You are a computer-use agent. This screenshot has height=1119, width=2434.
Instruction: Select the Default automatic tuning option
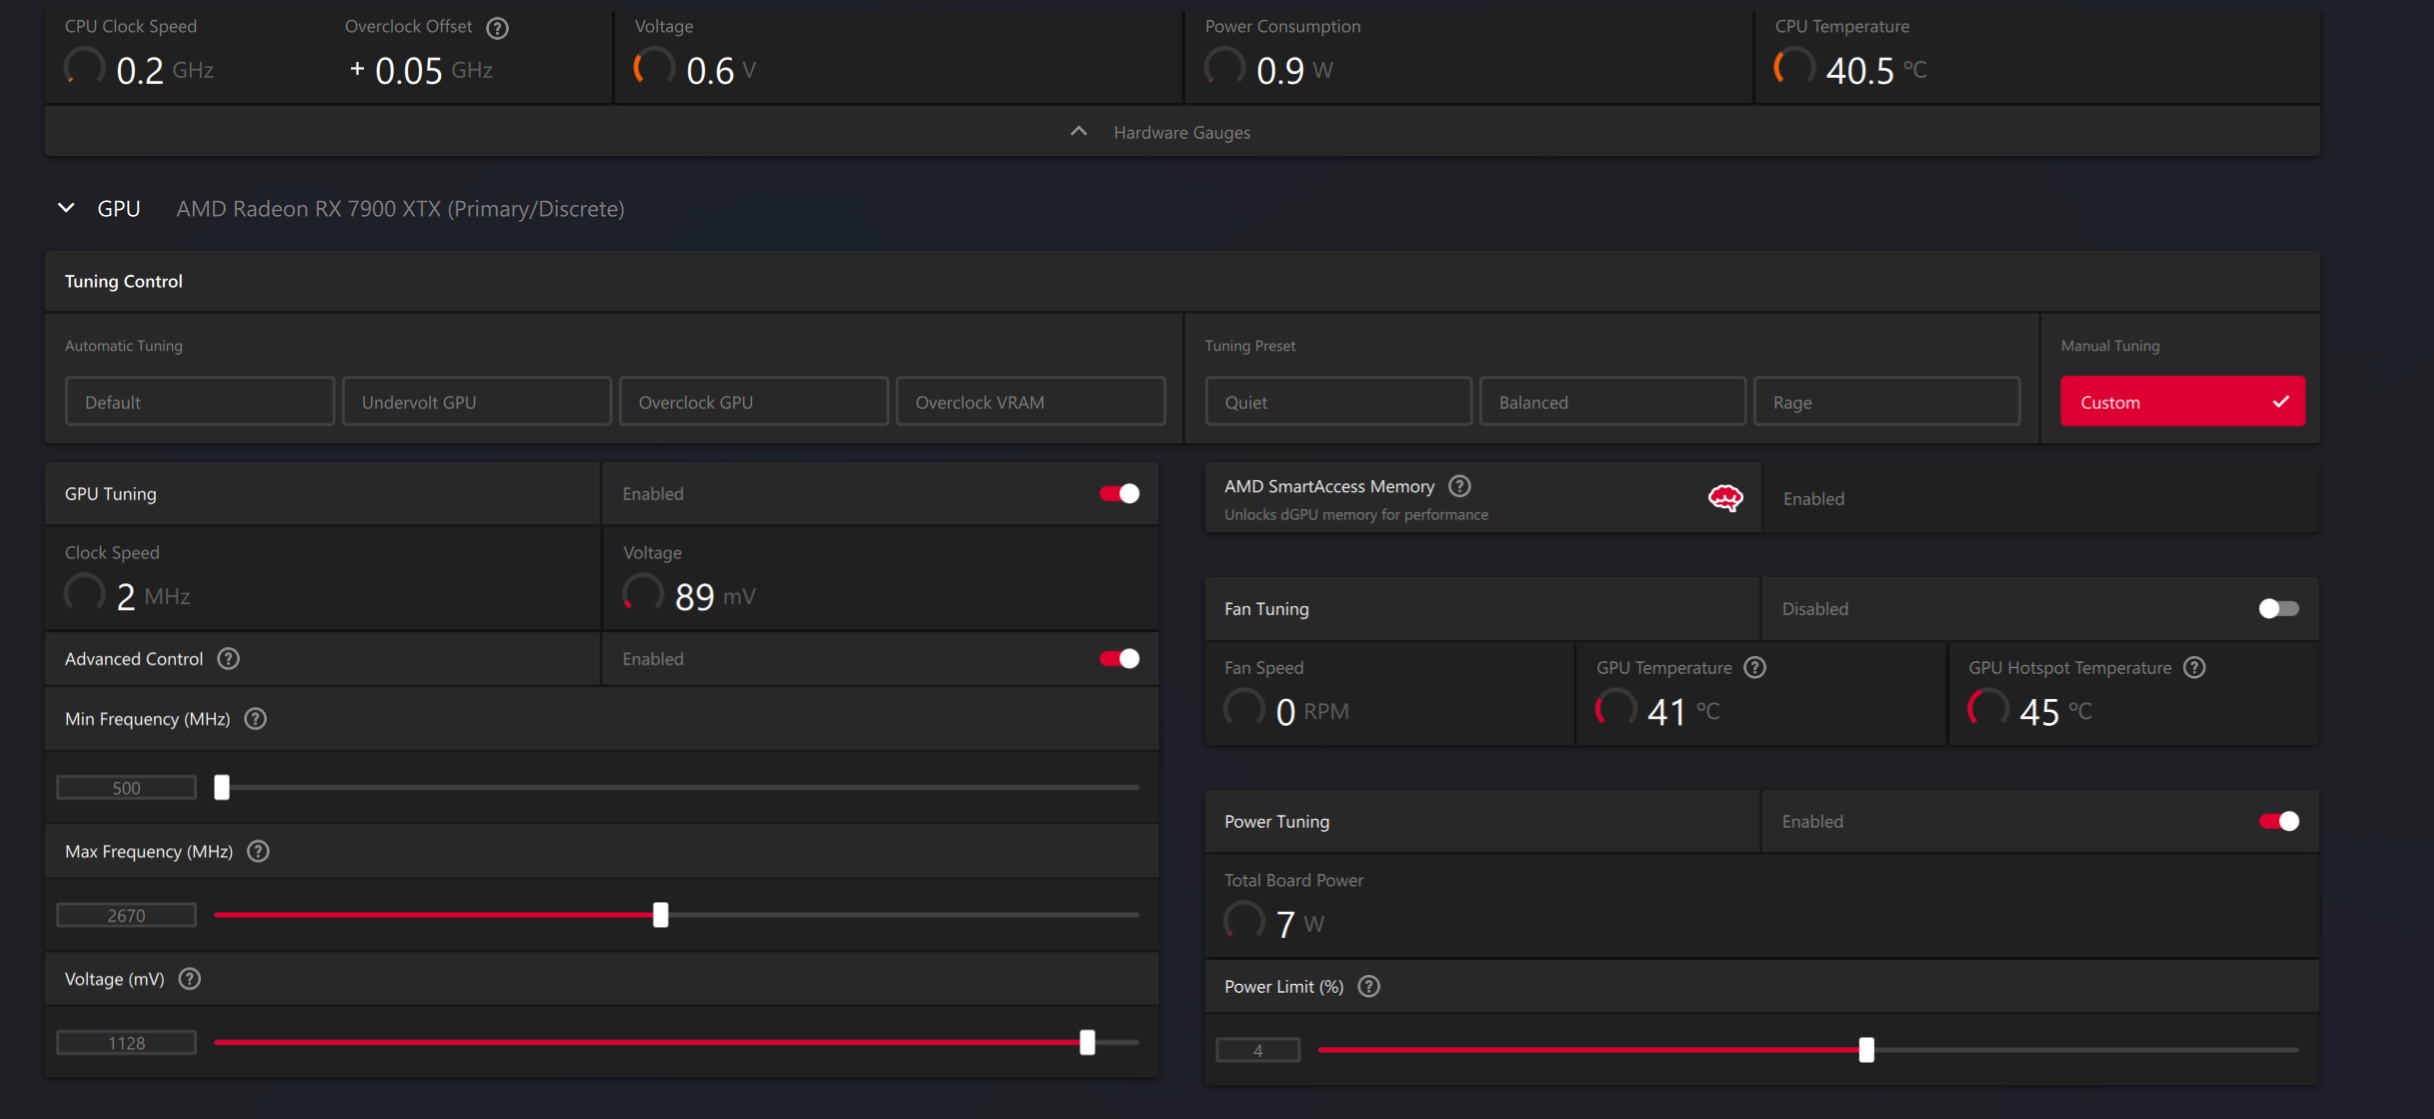tap(200, 402)
